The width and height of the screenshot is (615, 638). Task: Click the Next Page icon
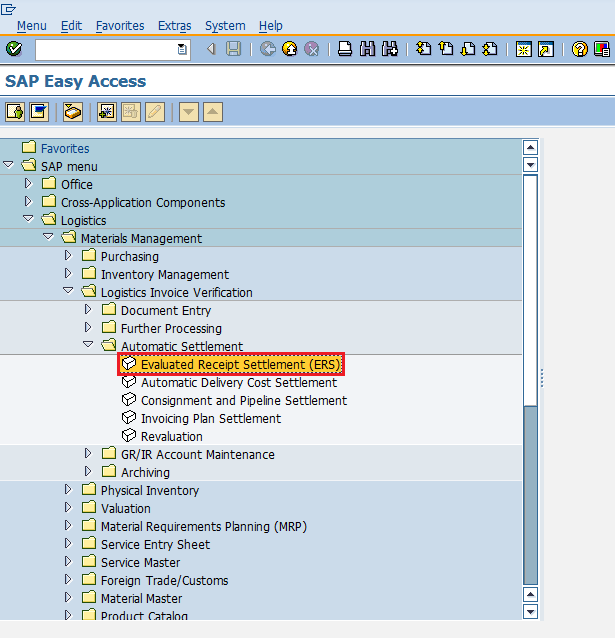[x=468, y=49]
